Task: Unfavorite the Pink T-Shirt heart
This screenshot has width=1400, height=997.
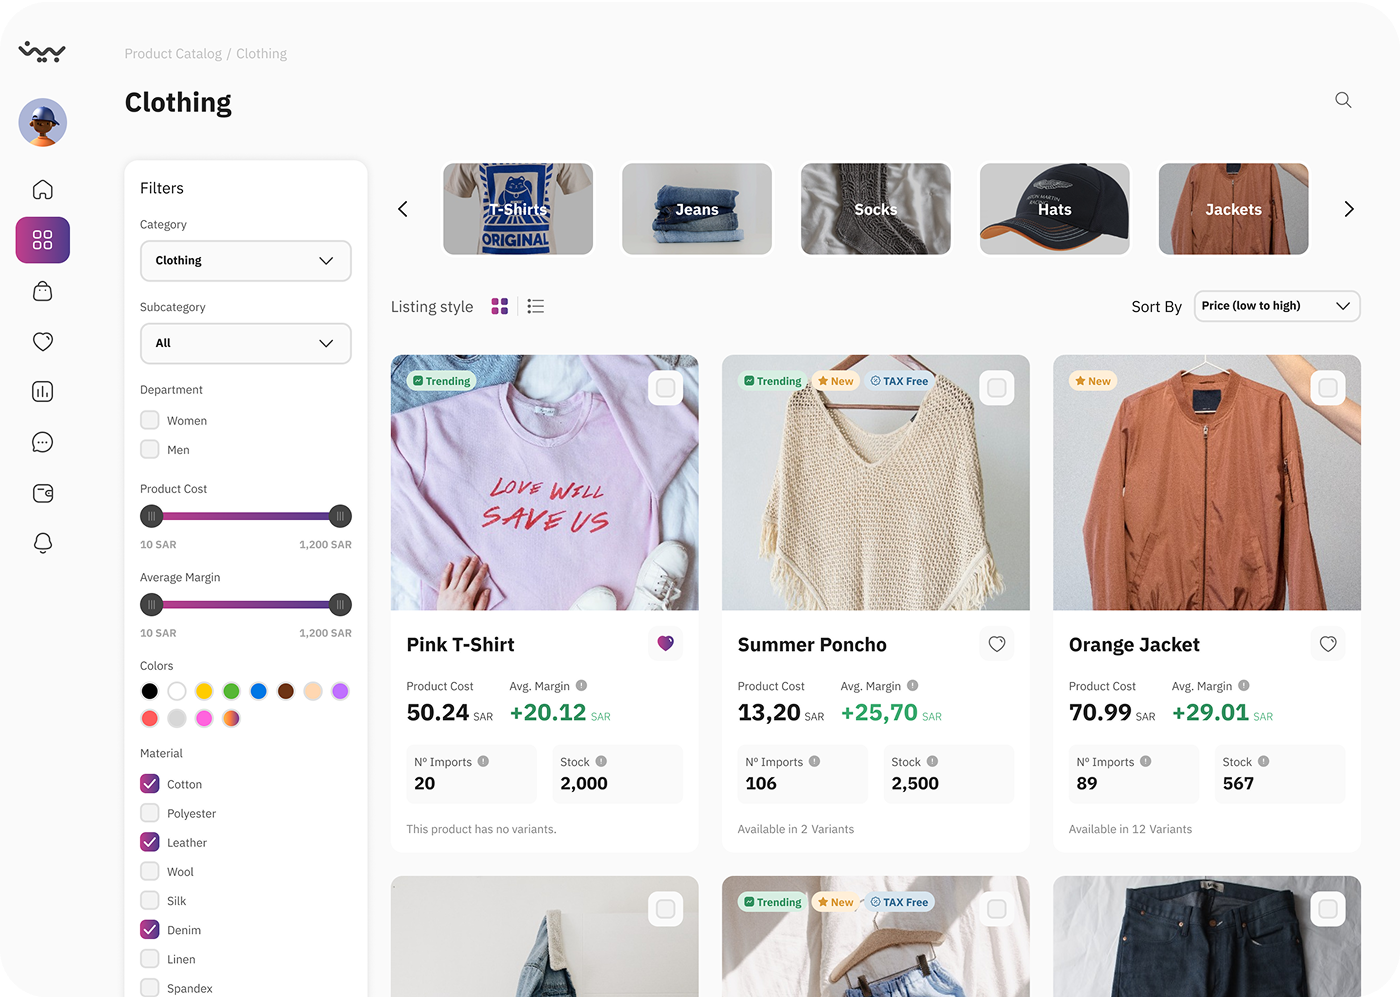Action: click(666, 643)
